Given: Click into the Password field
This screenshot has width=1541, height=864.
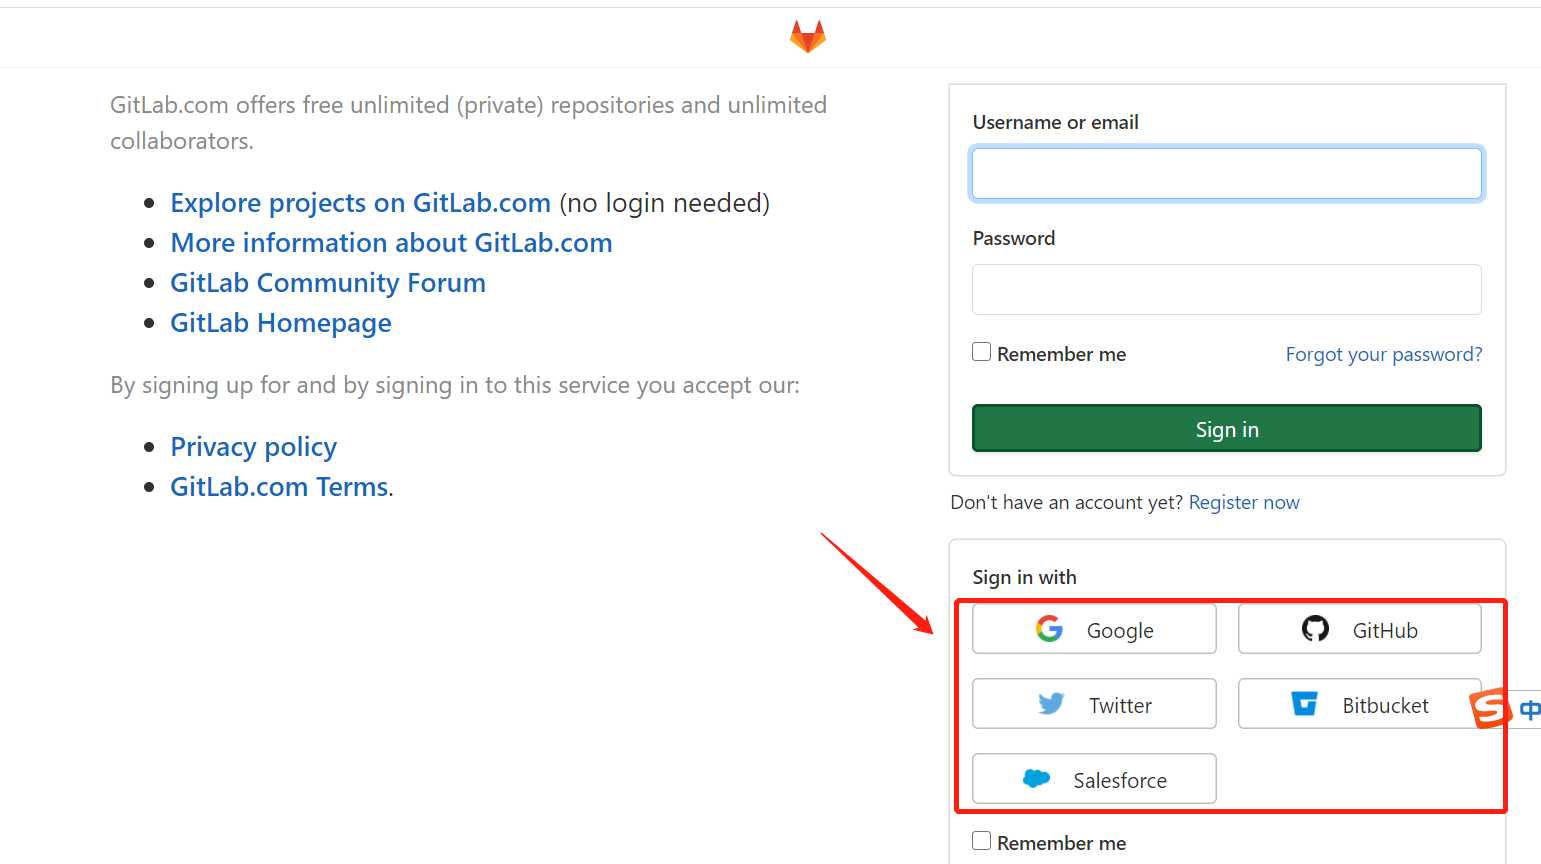Looking at the screenshot, I should [1227, 290].
